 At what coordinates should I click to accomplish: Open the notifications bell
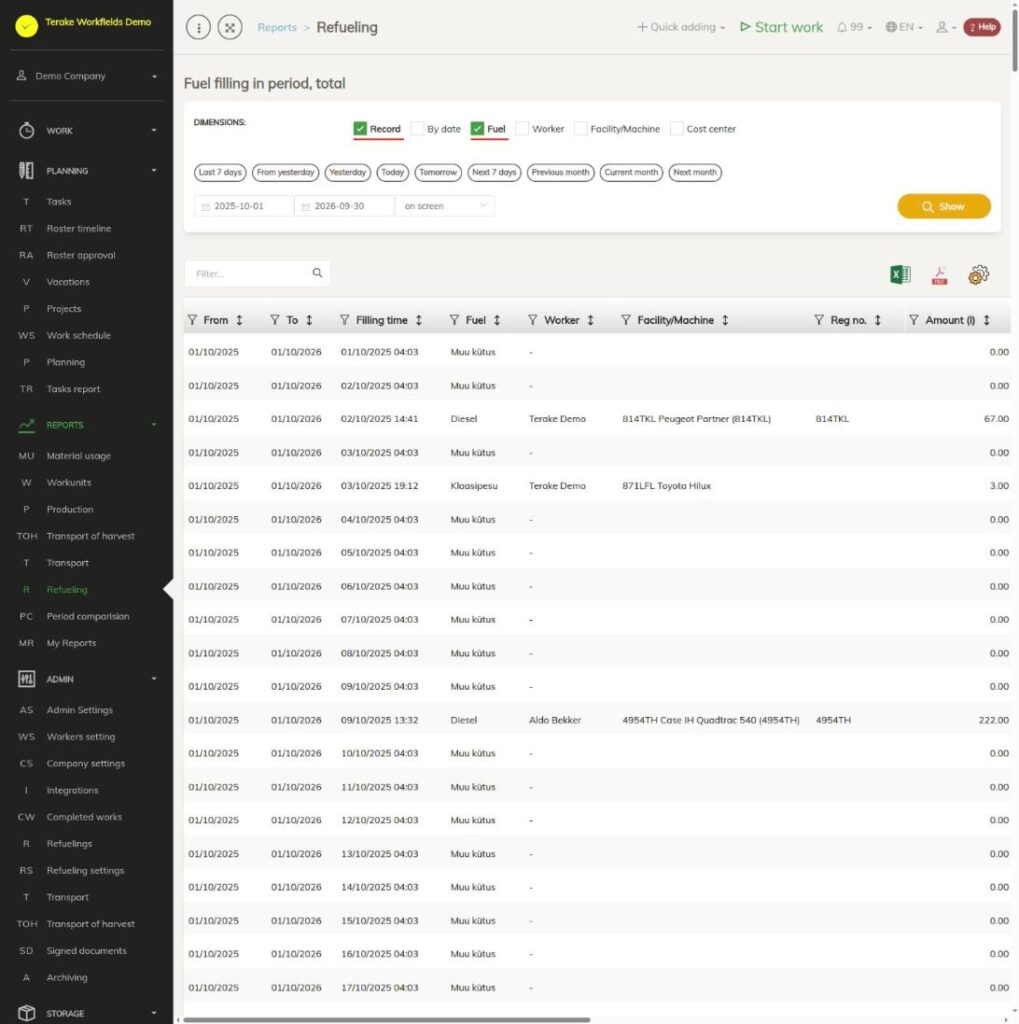coord(854,27)
